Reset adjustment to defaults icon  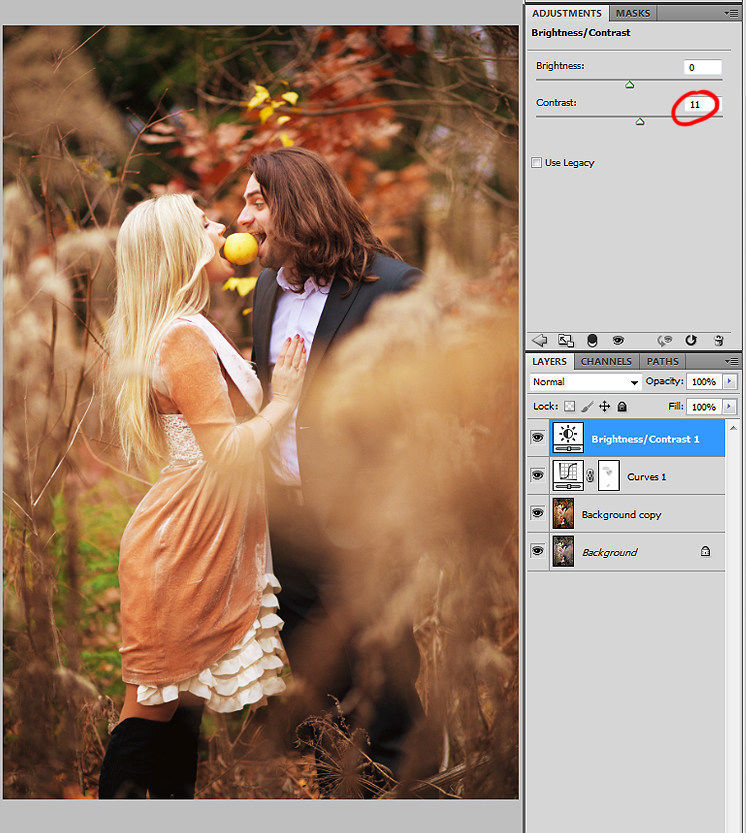pos(691,341)
